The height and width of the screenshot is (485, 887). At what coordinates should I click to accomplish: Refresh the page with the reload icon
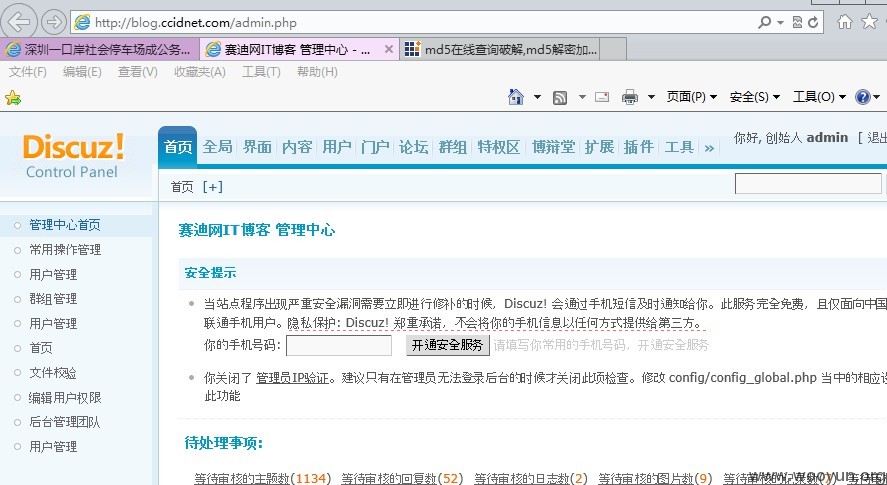(x=813, y=22)
